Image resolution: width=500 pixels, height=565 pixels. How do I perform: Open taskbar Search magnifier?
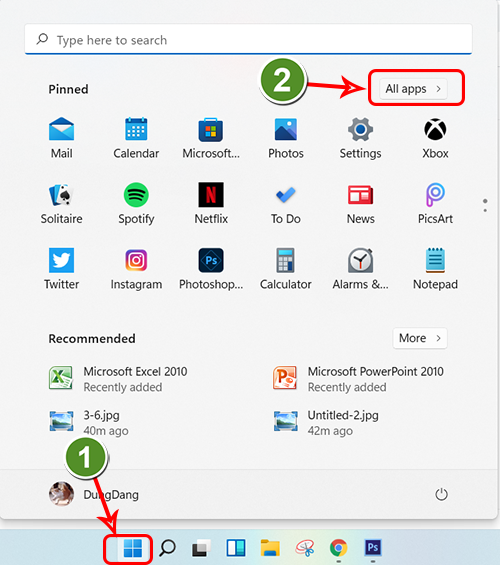(x=168, y=548)
